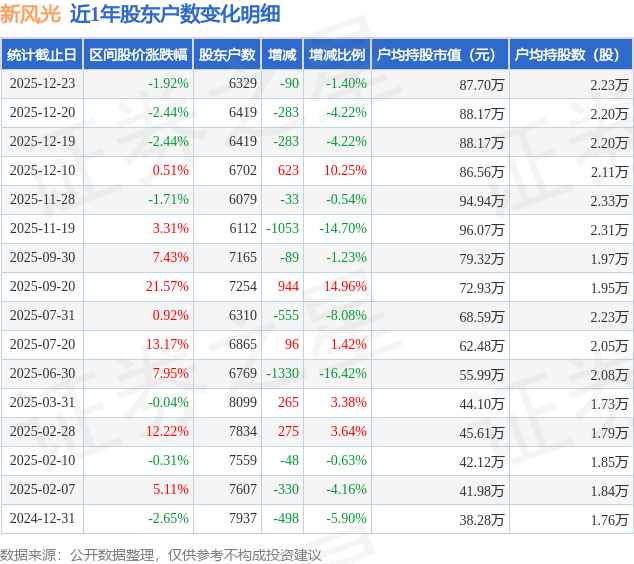Click the date cell 2025-12-23

pyautogui.click(x=42, y=83)
